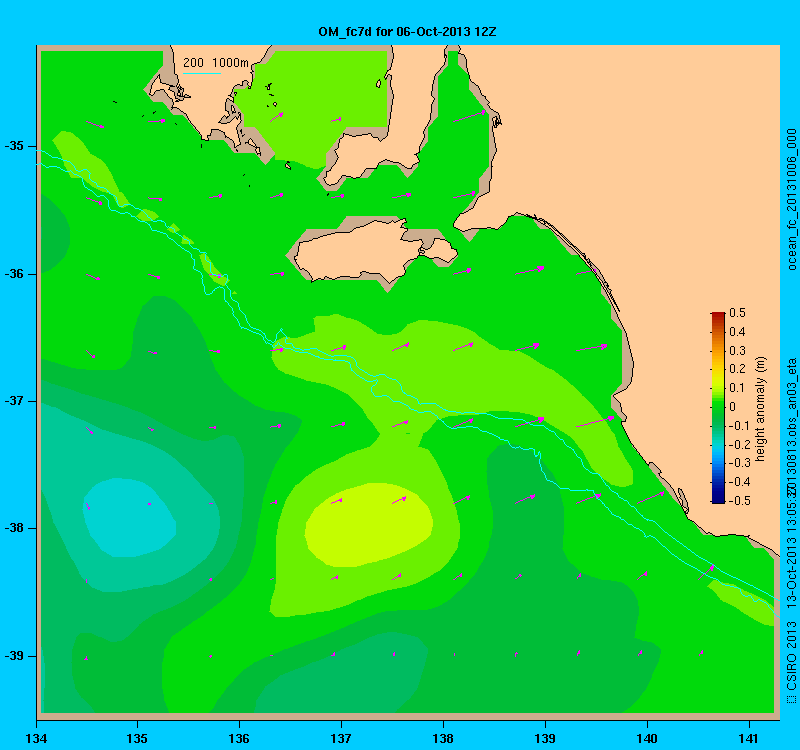The image size is (800, 750).
Task: Click the '134' longitude axis label
Action: tap(36, 739)
